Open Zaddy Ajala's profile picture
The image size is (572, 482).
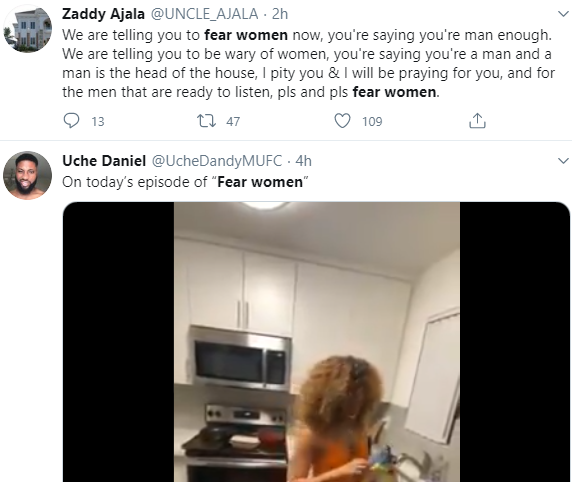point(27,29)
